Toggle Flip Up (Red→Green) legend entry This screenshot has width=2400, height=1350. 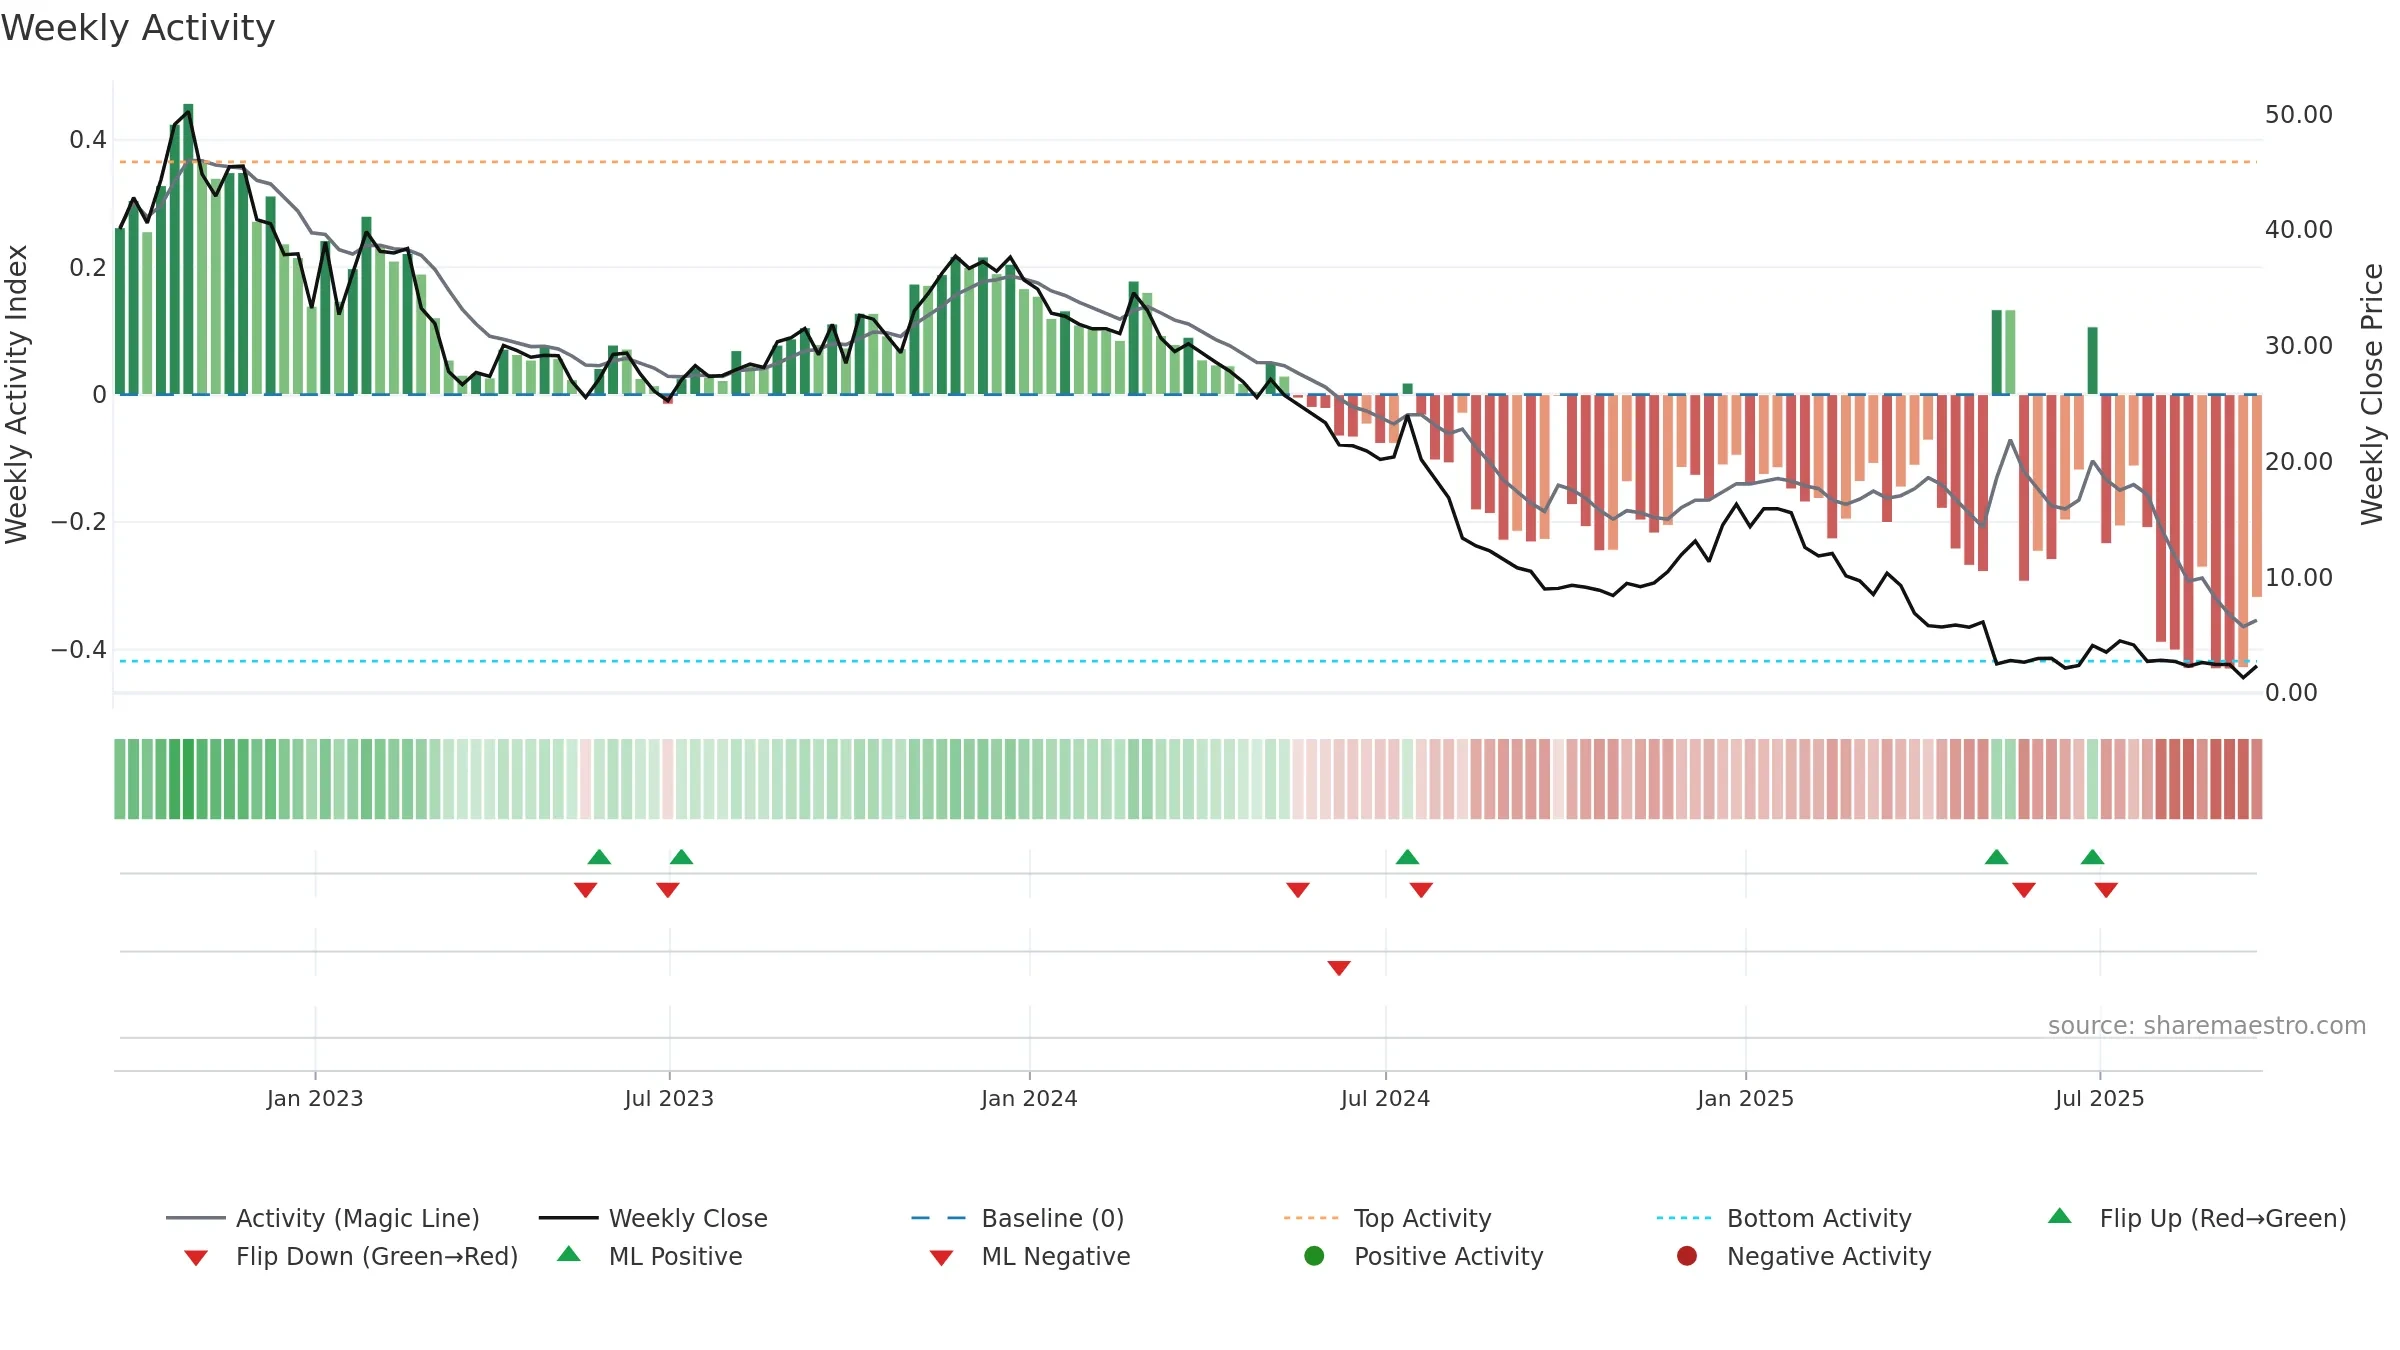2197,1218
